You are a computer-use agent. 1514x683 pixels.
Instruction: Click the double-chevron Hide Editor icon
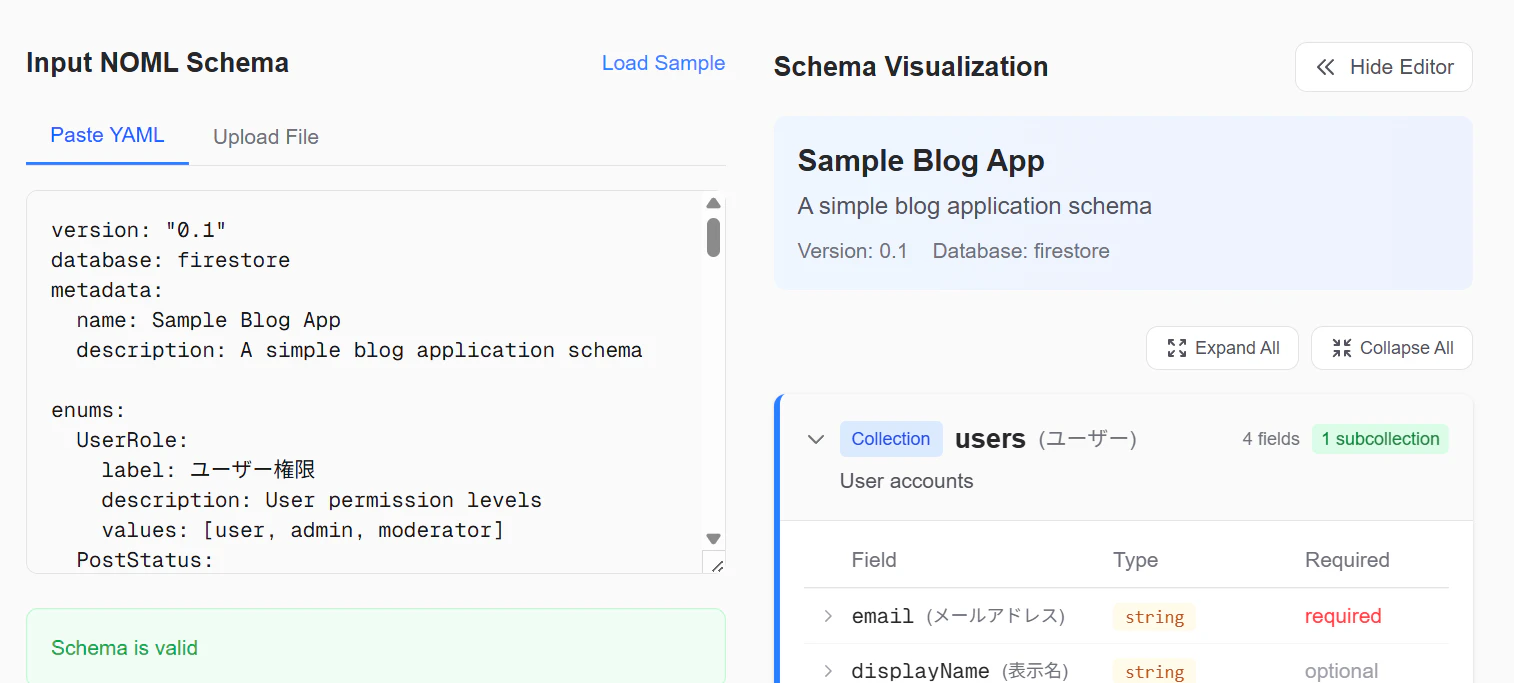(x=1325, y=67)
